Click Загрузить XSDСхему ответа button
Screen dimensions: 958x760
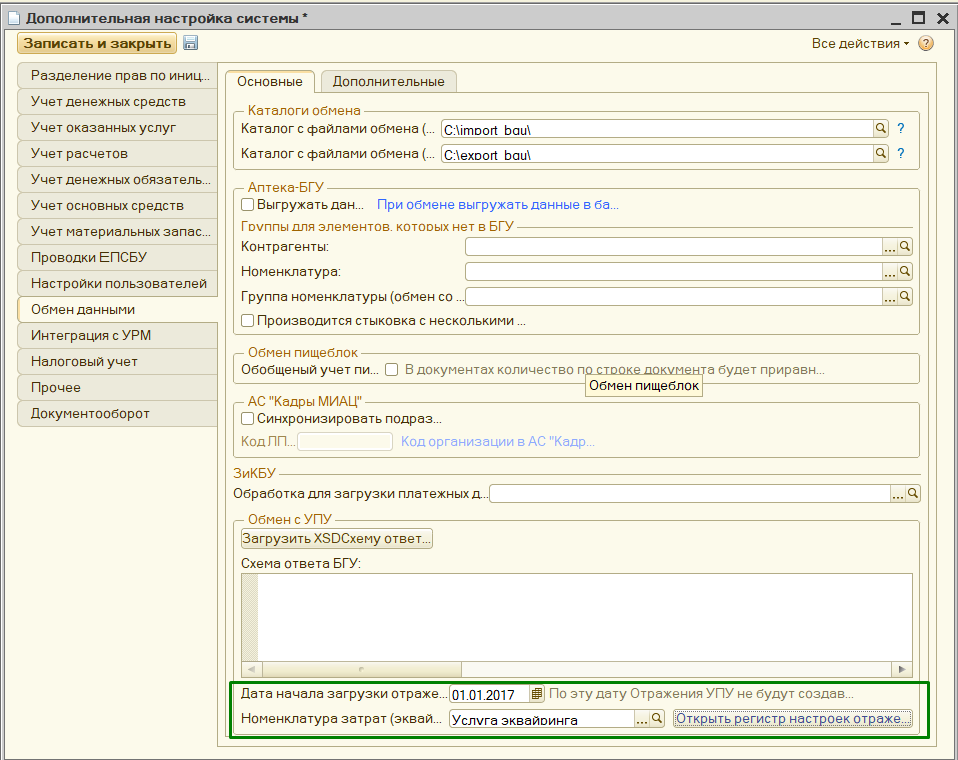[x=337, y=538]
